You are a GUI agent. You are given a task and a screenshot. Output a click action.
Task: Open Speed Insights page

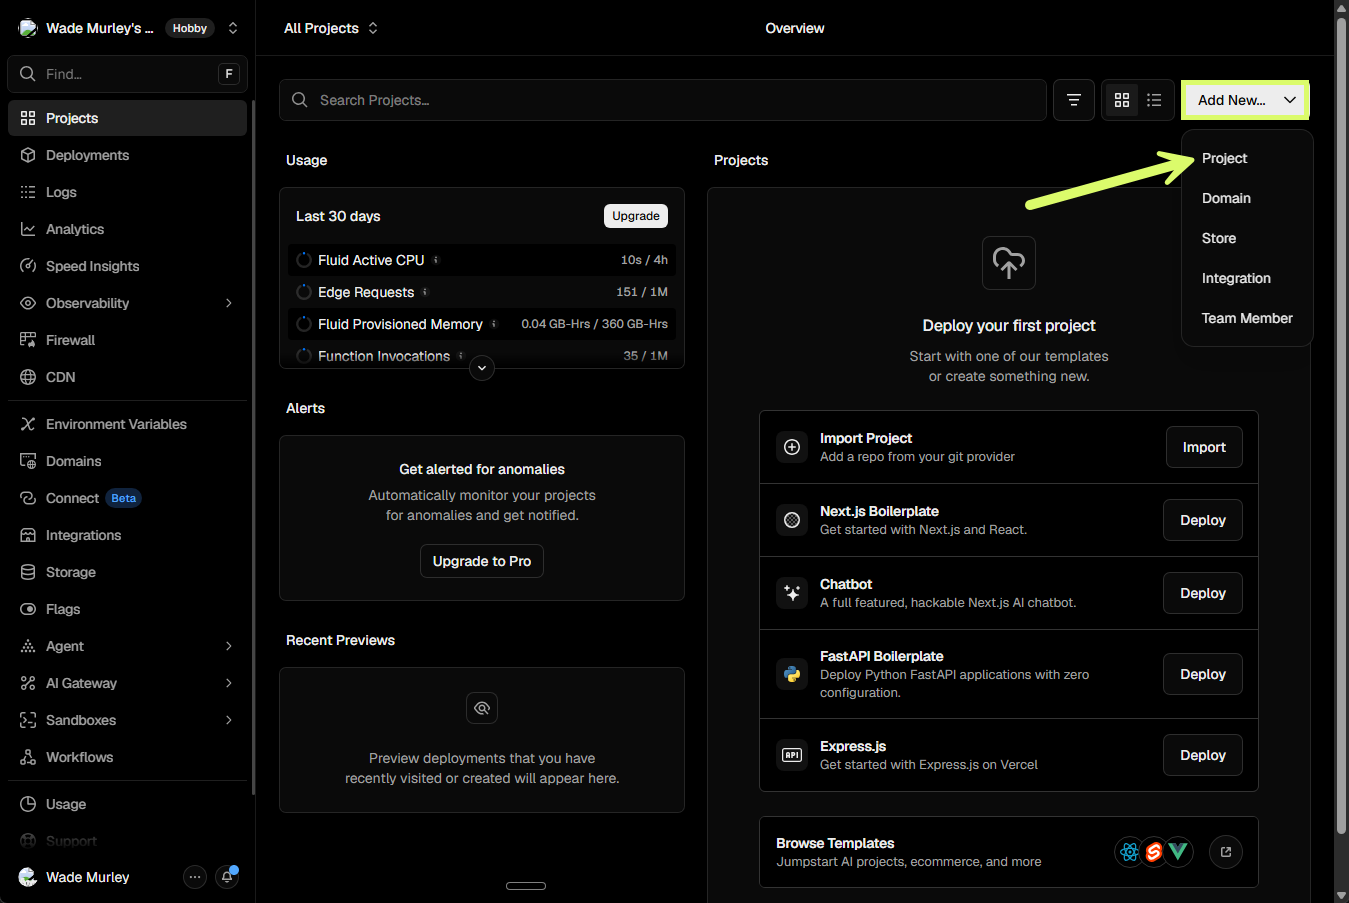tap(127, 266)
